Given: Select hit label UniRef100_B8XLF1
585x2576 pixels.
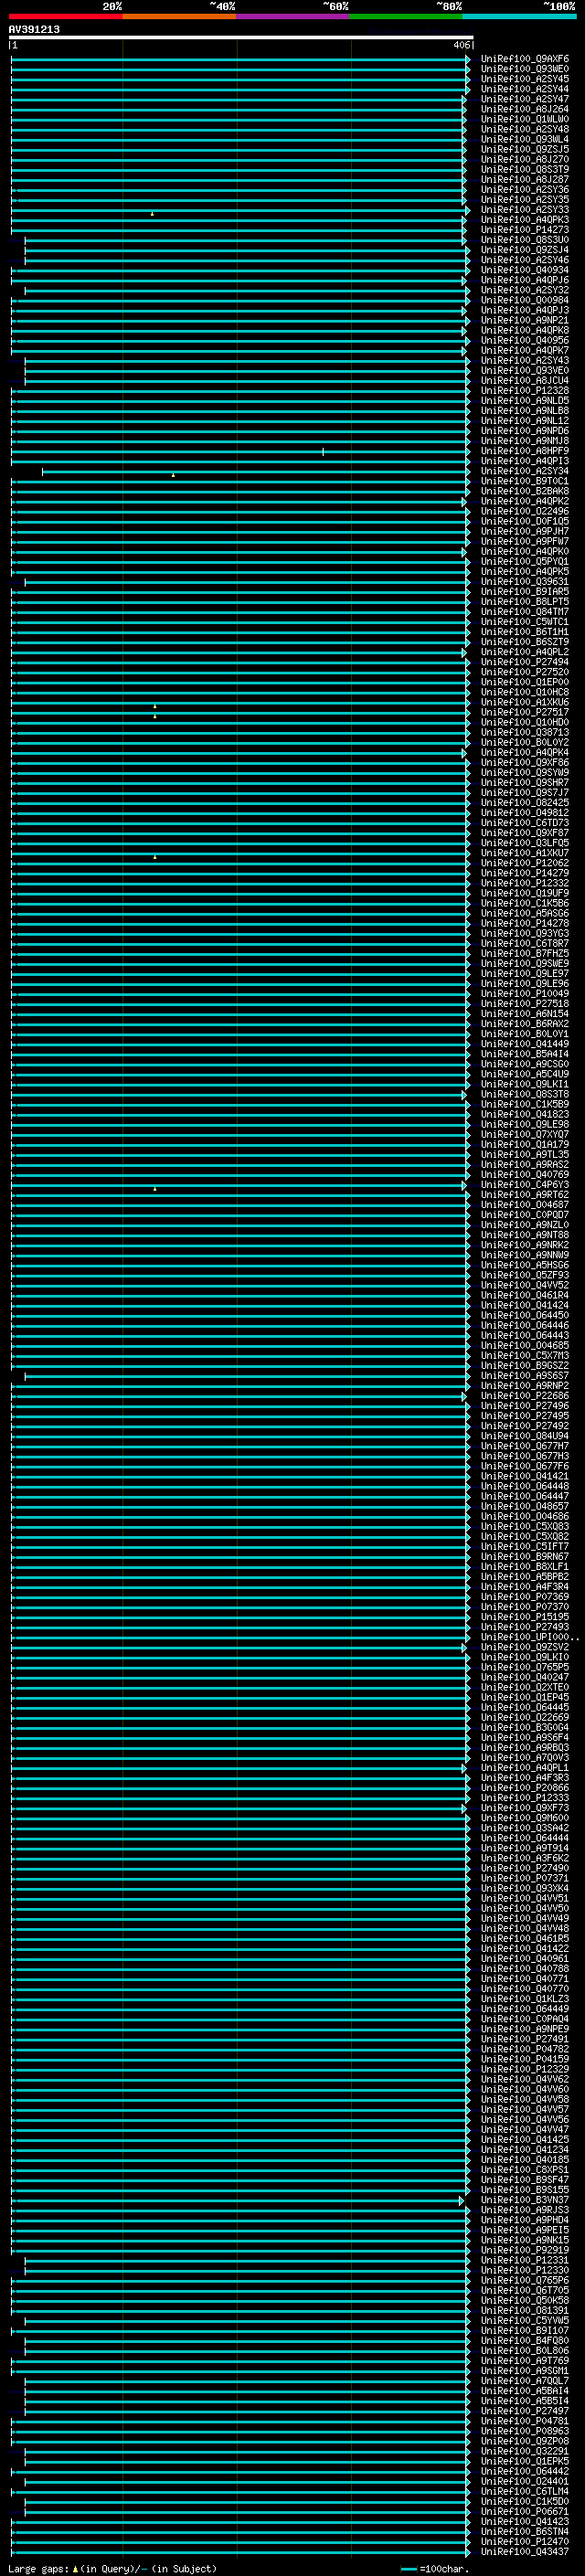Looking at the screenshot, I should coord(525,1567).
